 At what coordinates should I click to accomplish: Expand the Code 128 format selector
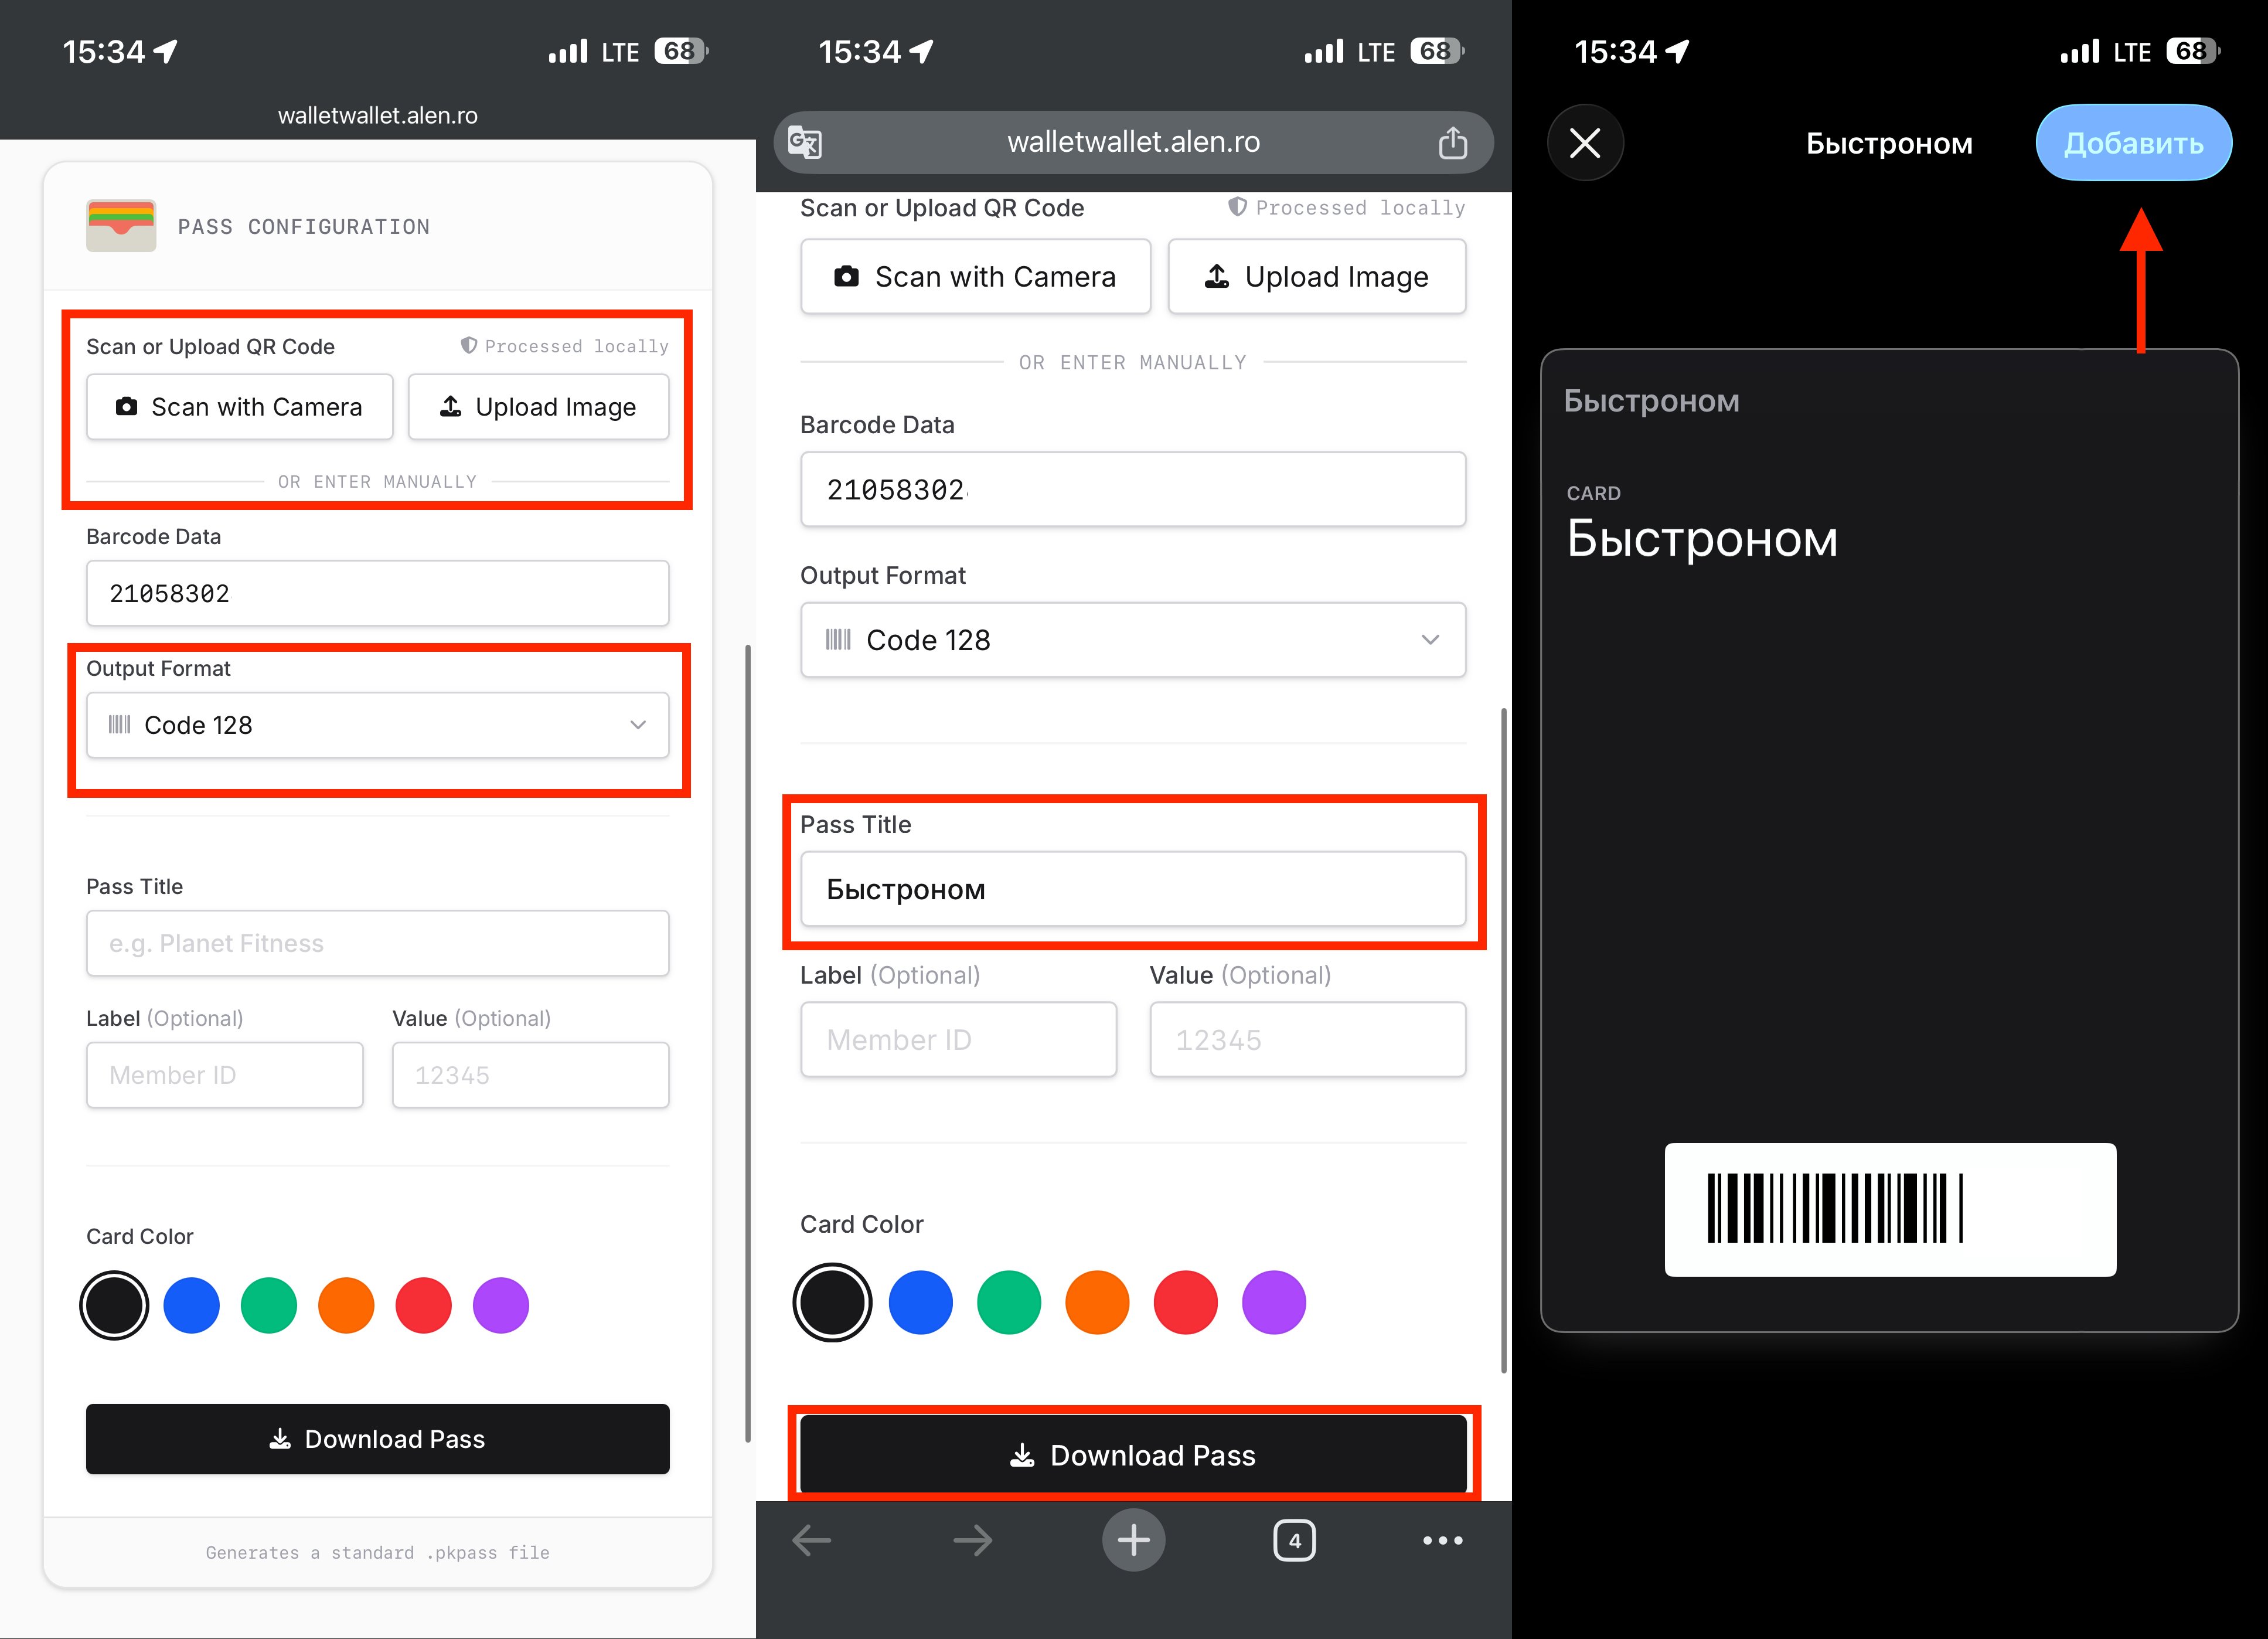(1133, 640)
